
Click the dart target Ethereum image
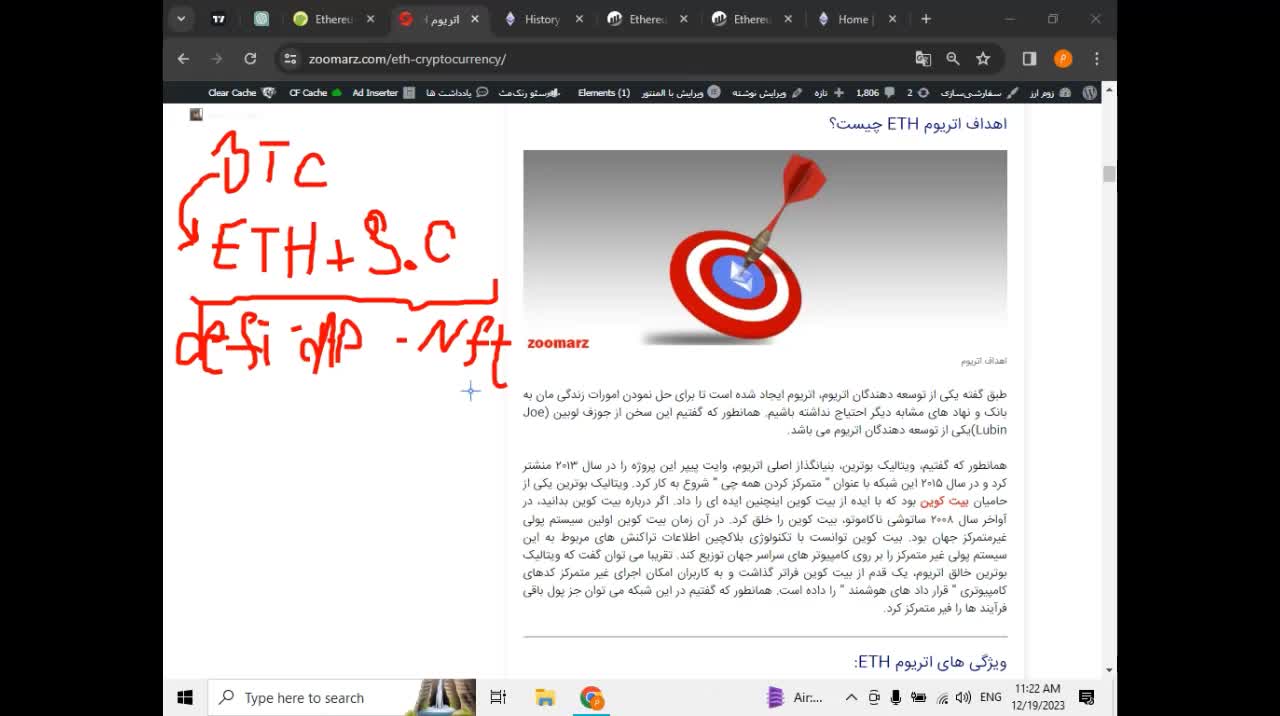point(765,248)
